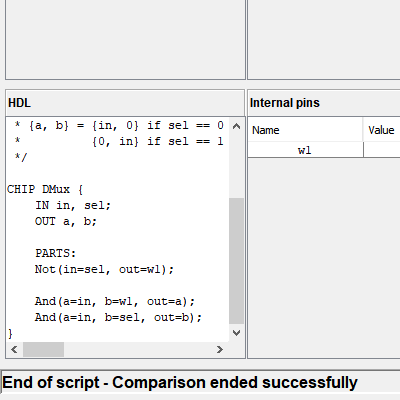The width and height of the screenshot is (400, 400).
Task: Click the And gate line with out=a
Action: (115, 301)
